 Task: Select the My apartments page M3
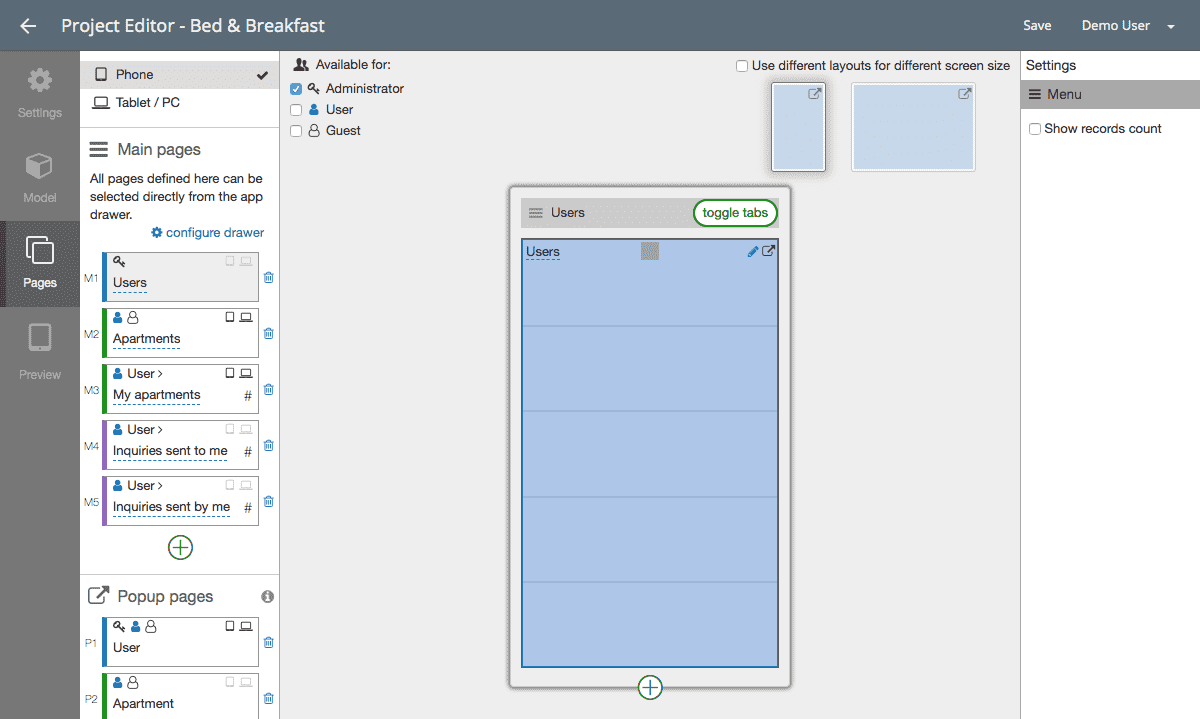coord(180,389)
